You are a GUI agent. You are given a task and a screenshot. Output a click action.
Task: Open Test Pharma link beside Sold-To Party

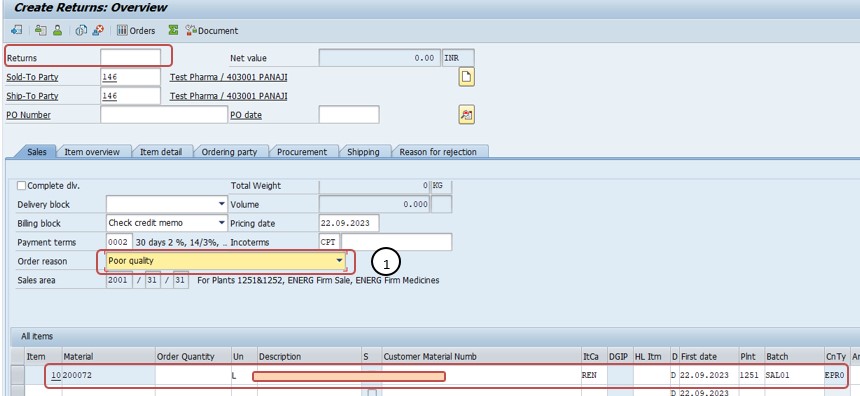coord(229,77)
